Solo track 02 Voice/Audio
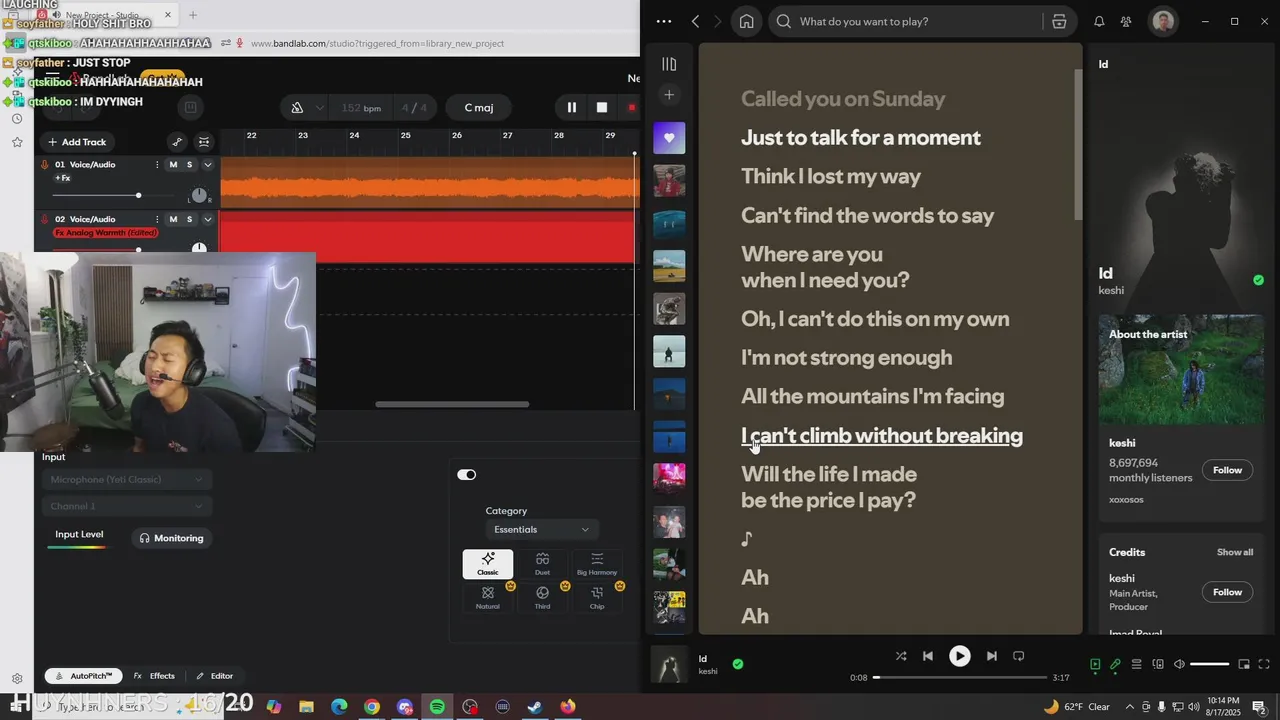Screen dimensions: 1280x720 pyautogui.click(x=189, y=219)
